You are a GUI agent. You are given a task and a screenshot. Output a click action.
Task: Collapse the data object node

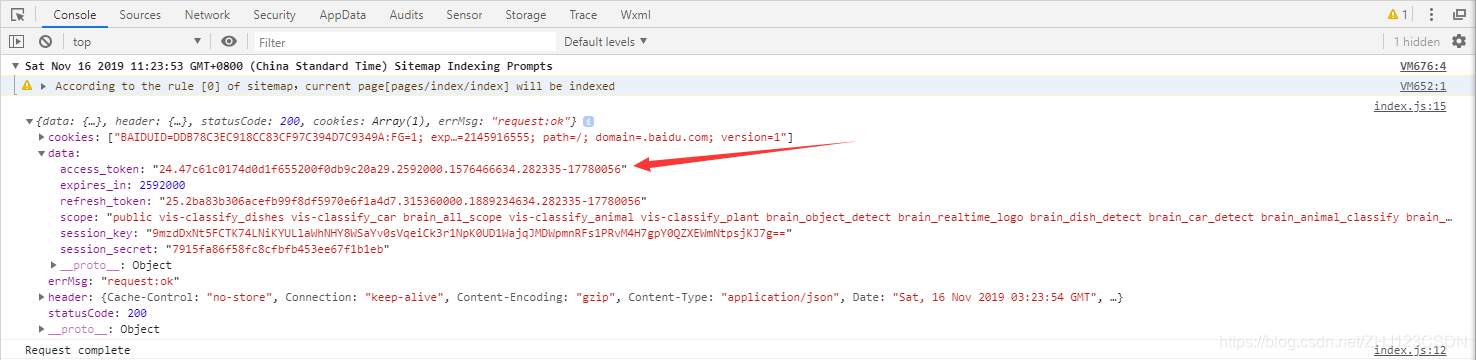(x=41, y=153)
